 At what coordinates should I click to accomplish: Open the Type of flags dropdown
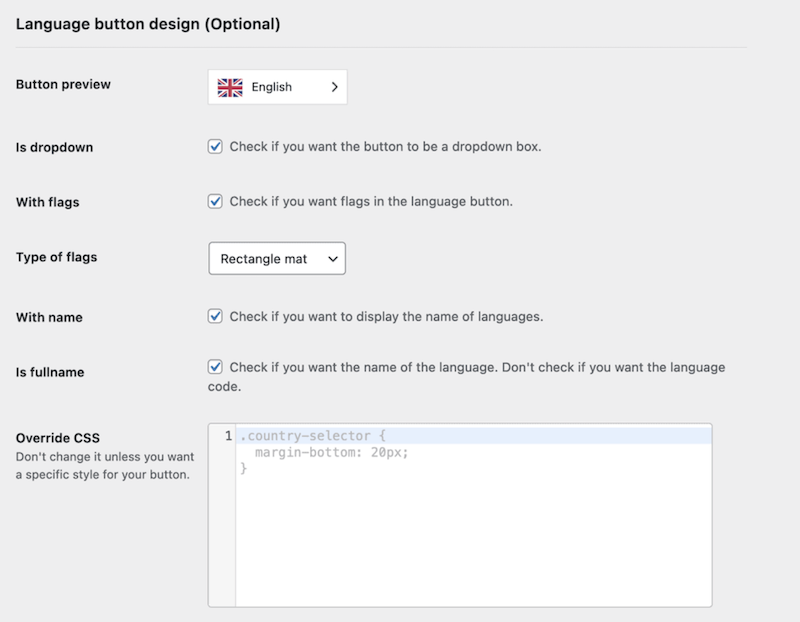[x=277, y=258]
